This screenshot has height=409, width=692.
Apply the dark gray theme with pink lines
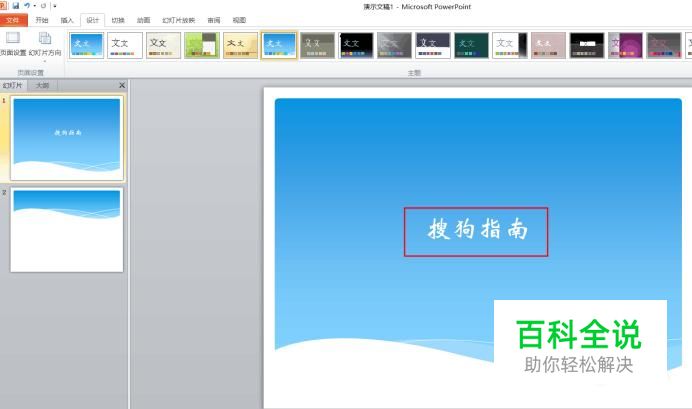tap(664, 45)
